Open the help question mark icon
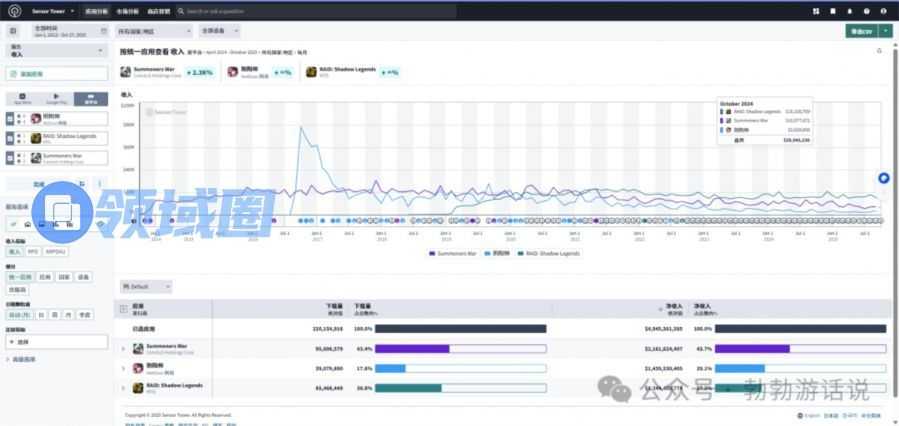The height and width of the screenshot is (426, 899). 866,11
